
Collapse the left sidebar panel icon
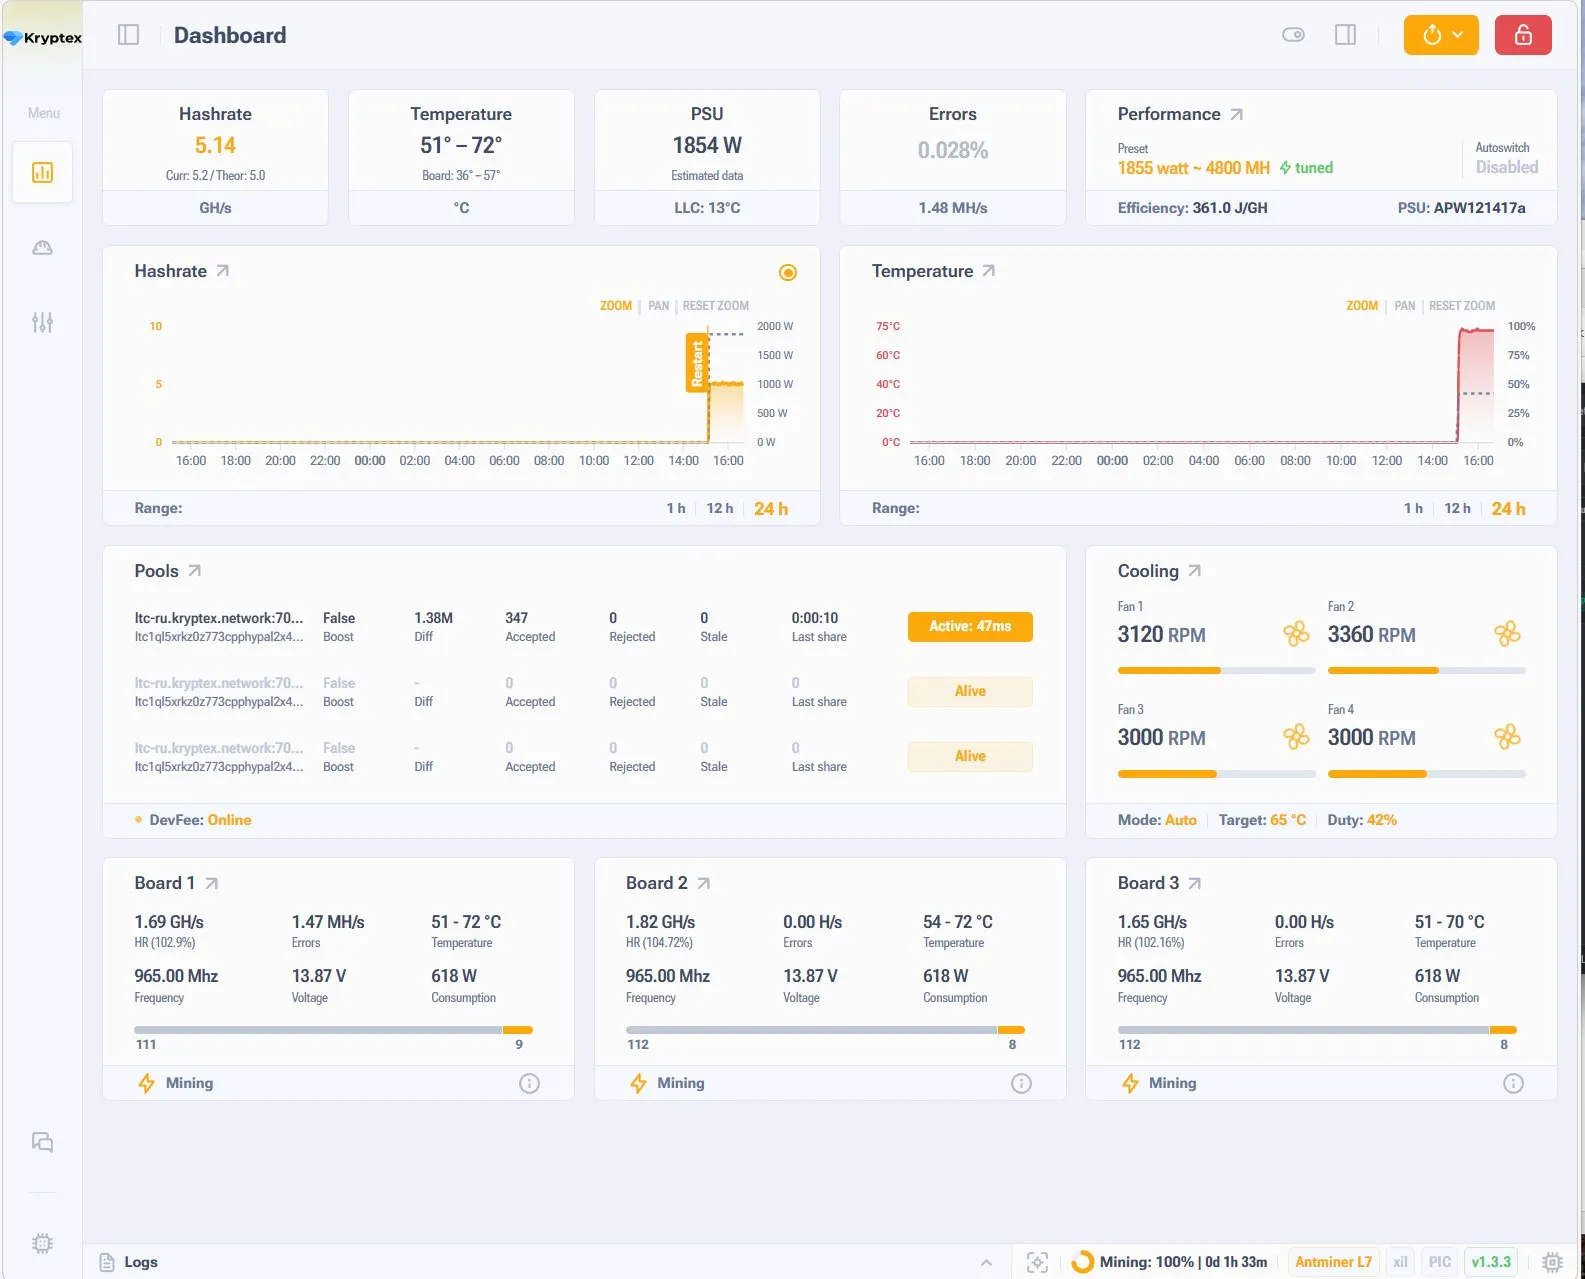[x=128, y=35]
